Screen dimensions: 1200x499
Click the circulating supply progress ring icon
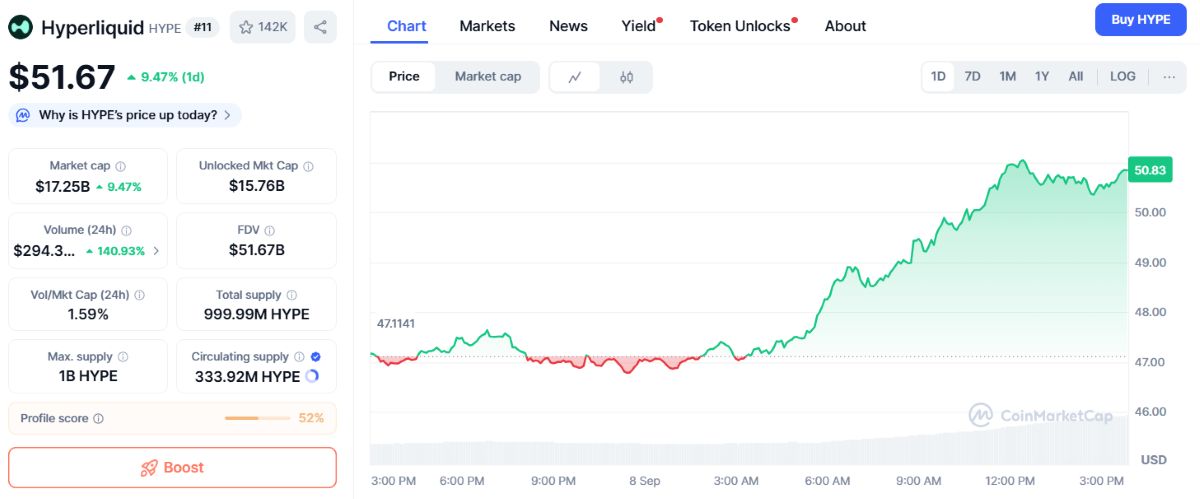pos(312,376)
